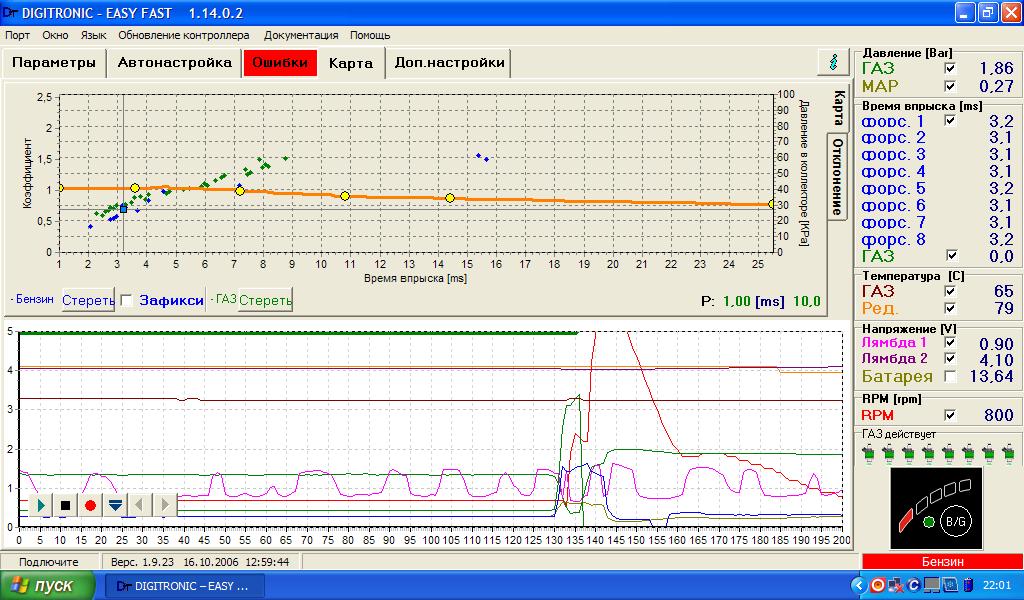Click the green ГАЗ Стереть button
The height and width of the screenshot is (600, 1024).
(265, 300)
